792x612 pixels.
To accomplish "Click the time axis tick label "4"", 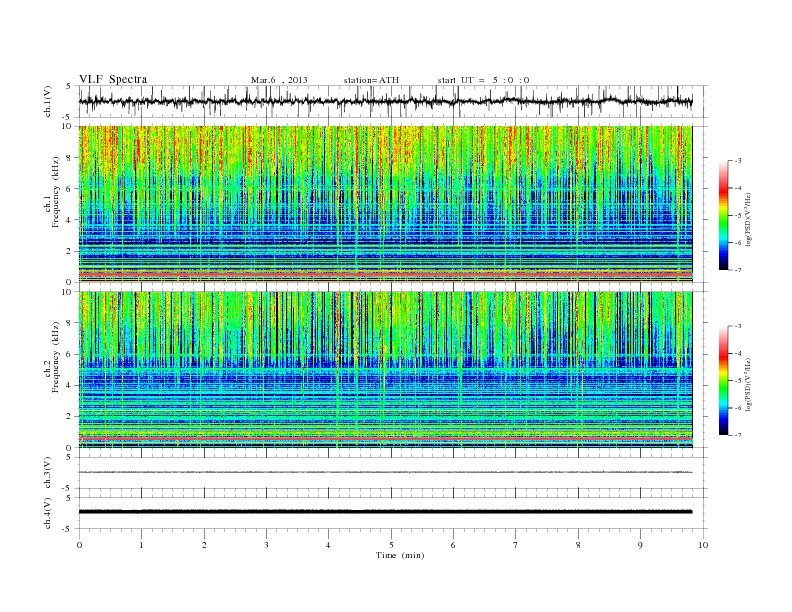I will [328, 545].
